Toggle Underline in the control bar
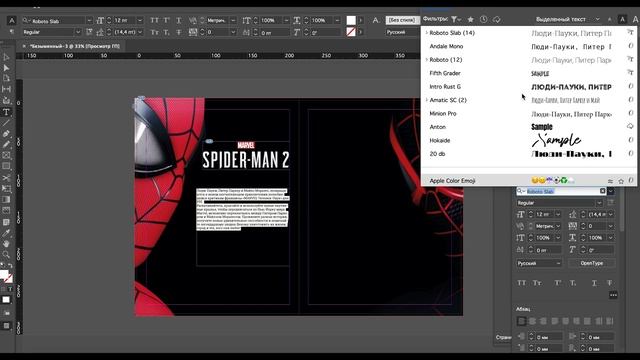 tap(179, 20)
